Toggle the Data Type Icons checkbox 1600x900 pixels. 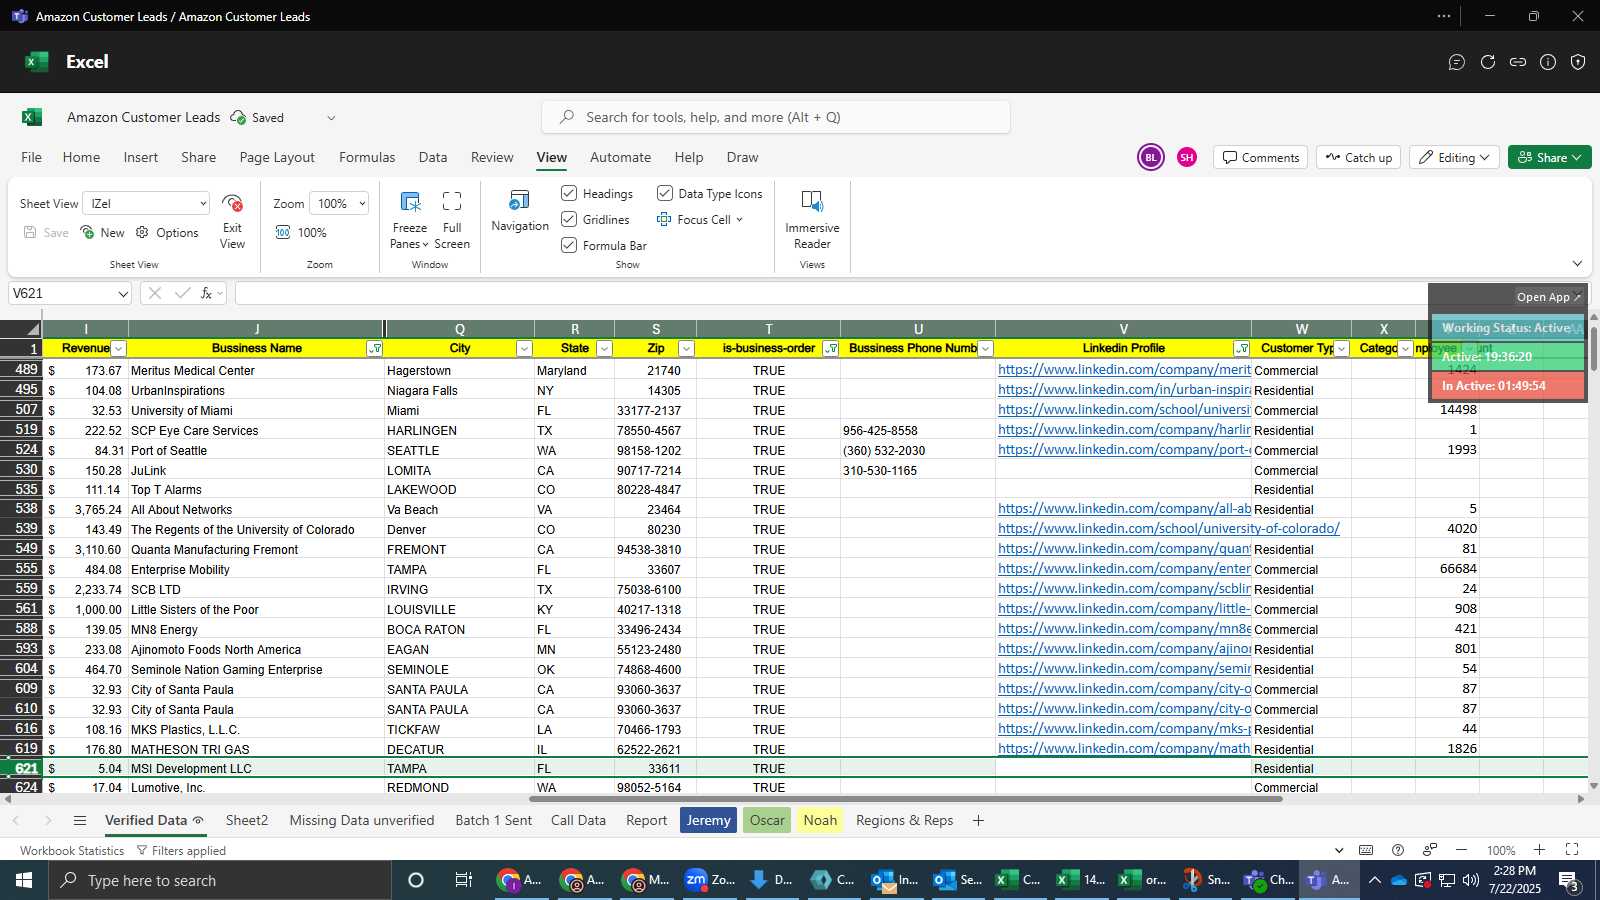[665, 193]
